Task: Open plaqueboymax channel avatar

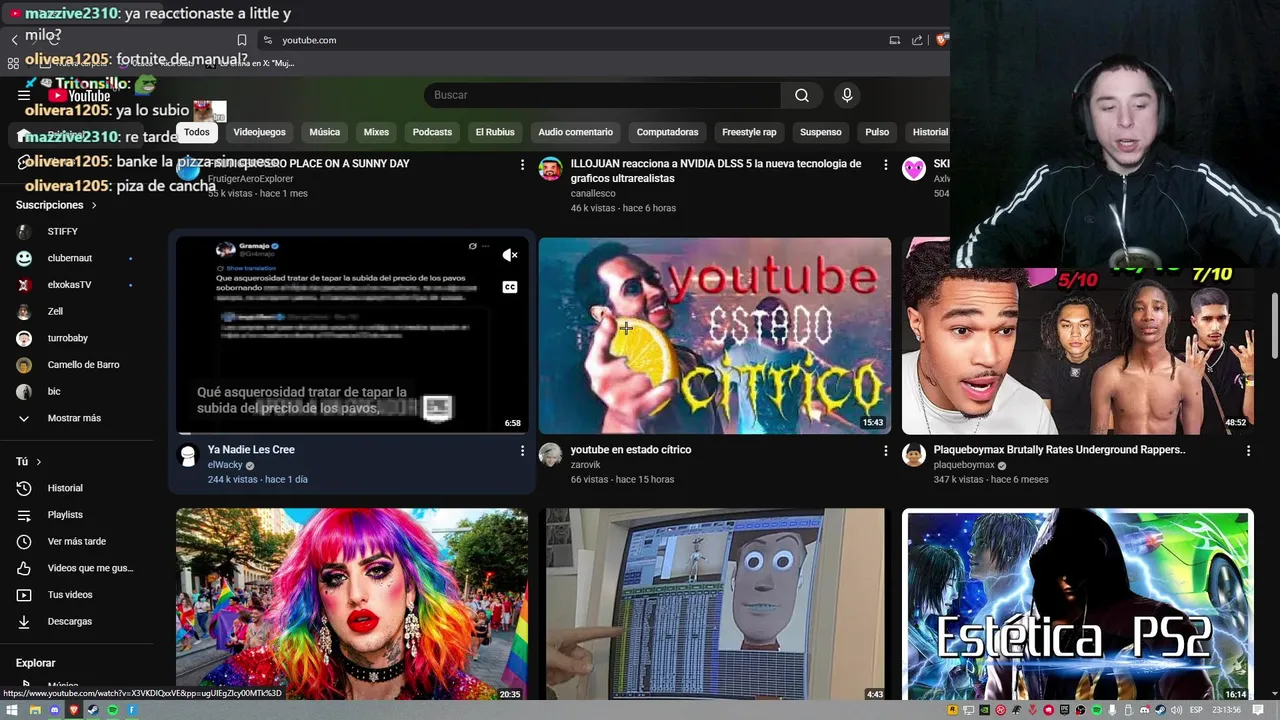Action: 914,456
